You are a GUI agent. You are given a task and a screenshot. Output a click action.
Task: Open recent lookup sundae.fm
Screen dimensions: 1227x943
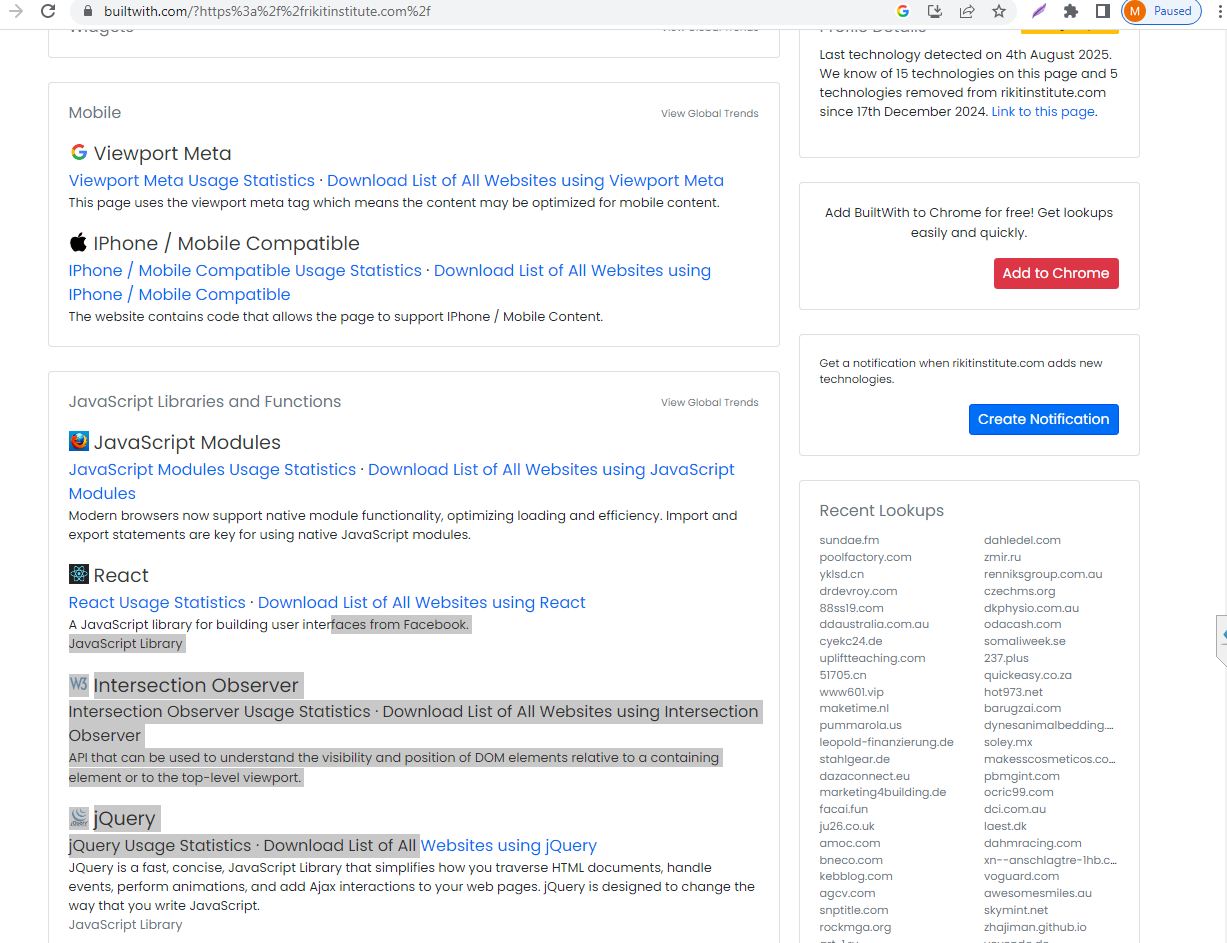[x=849, y=540]
